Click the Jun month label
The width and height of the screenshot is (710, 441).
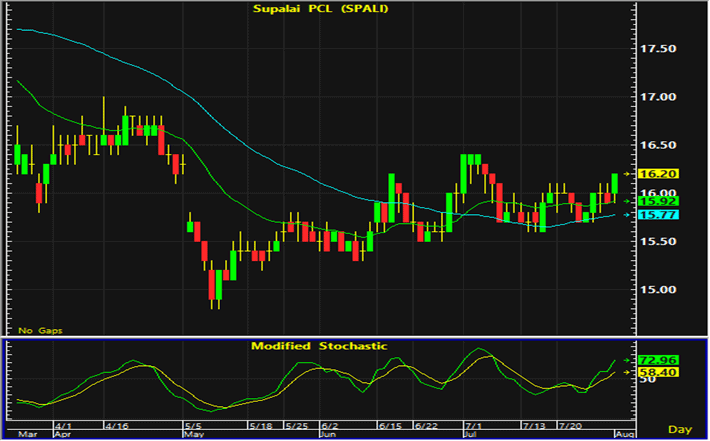click(x=327, y=435)
